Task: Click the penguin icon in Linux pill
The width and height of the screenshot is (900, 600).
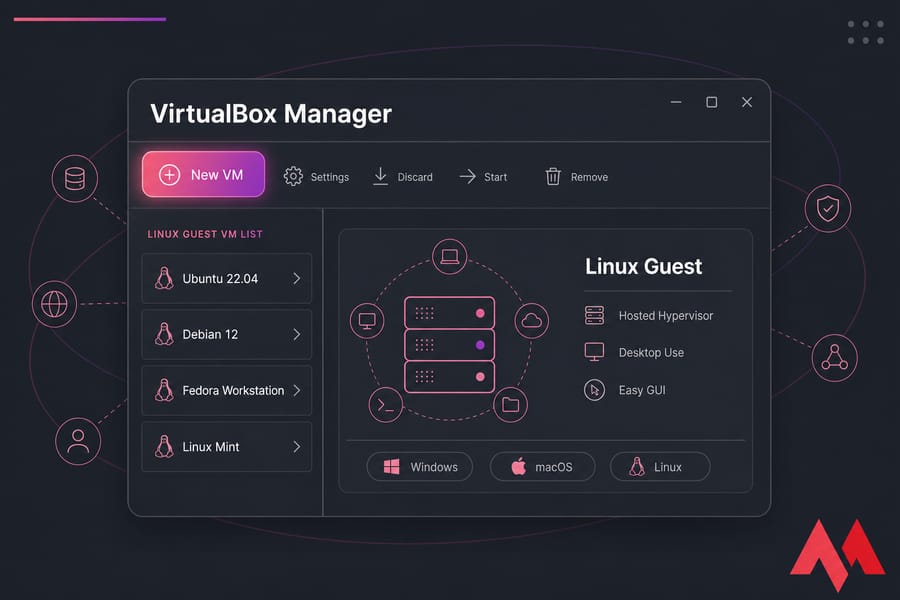Action: 637,466
